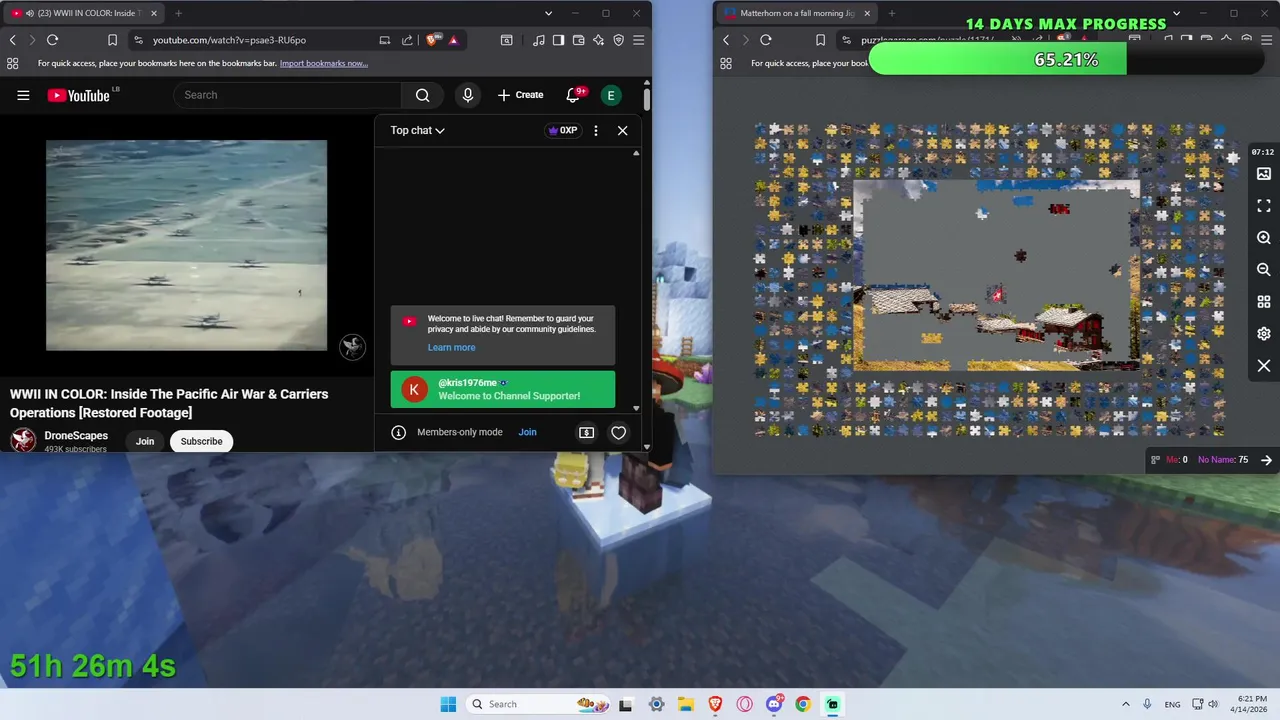Click chat scroll down arrow

click(x=636, y=408)
